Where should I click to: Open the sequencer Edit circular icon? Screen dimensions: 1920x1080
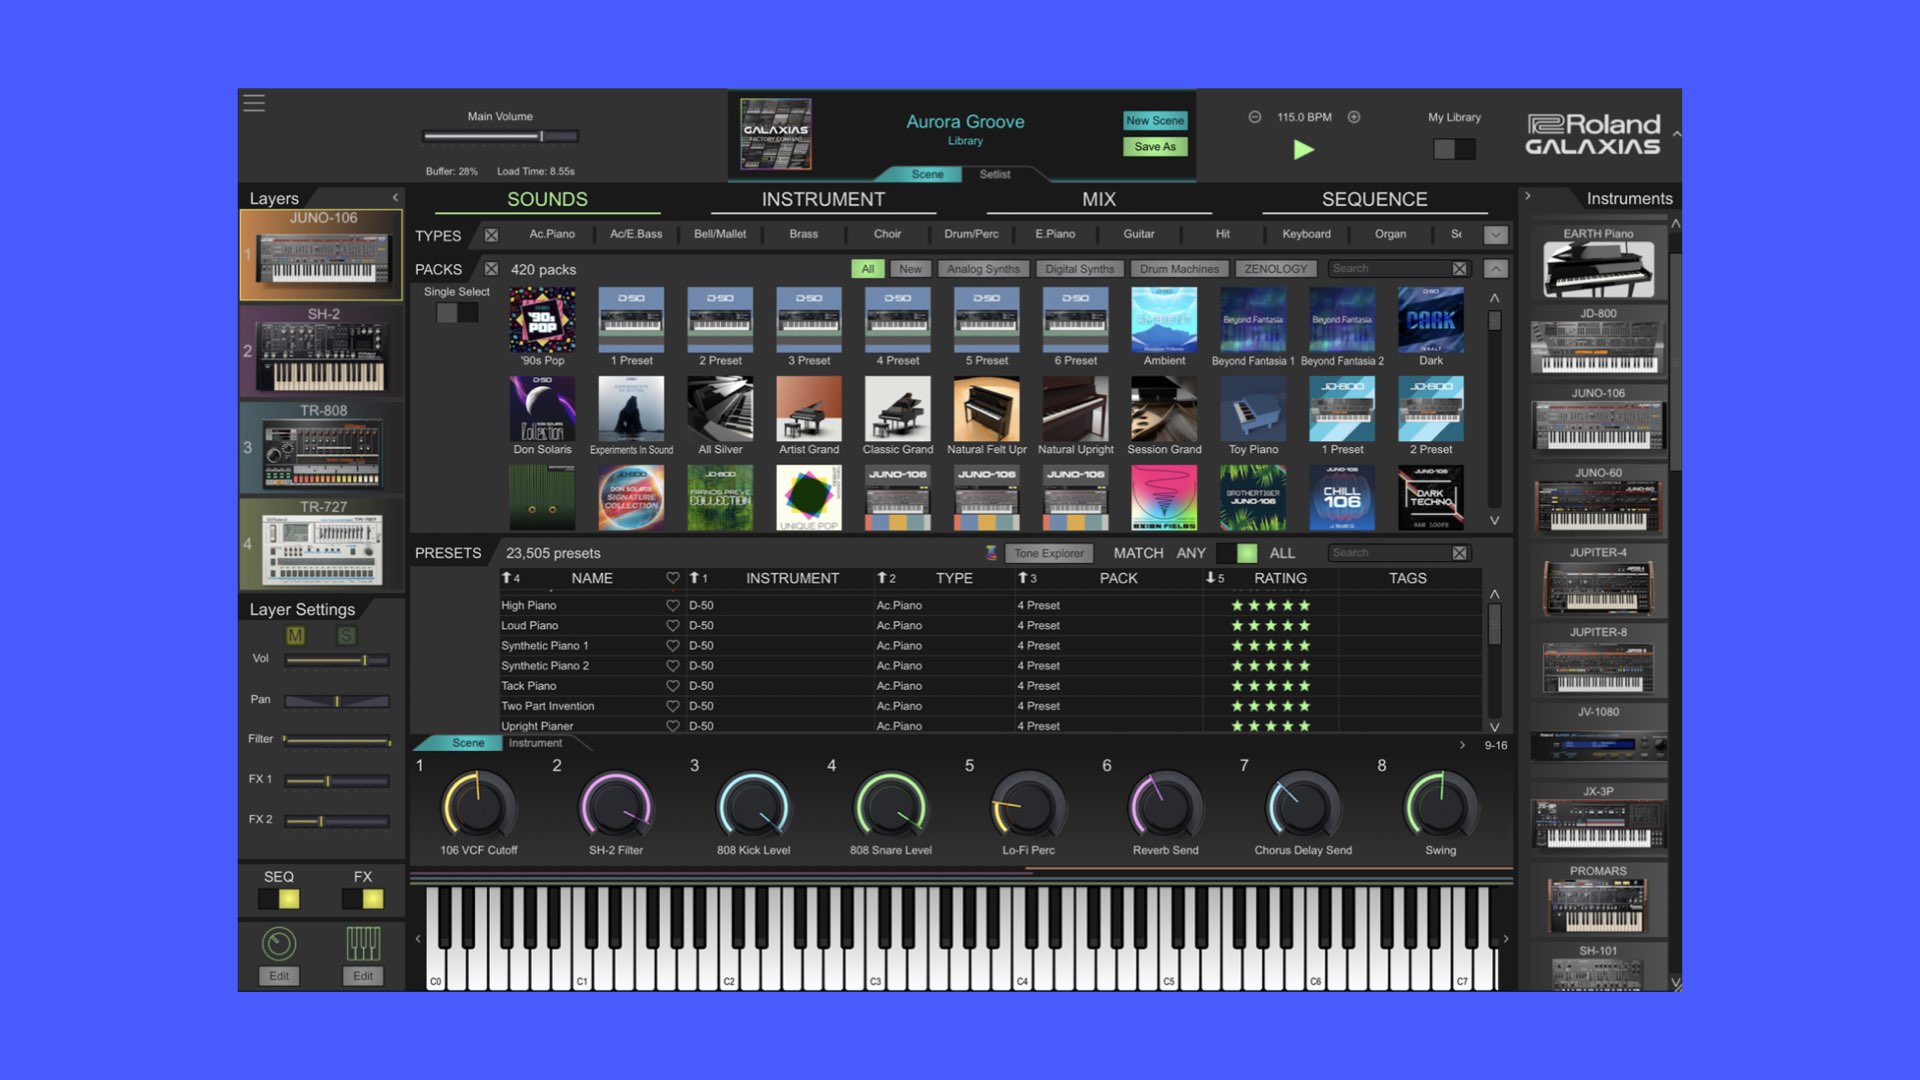pos(279,944)
